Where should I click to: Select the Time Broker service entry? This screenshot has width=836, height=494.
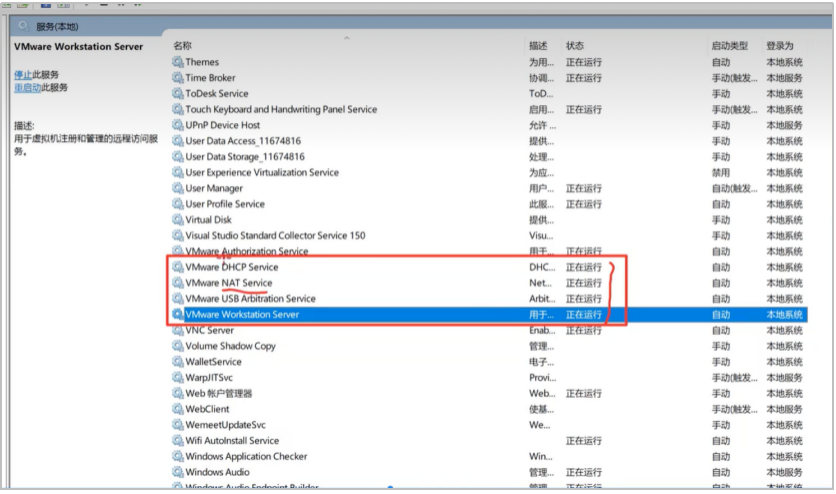(x=210, y=78)
